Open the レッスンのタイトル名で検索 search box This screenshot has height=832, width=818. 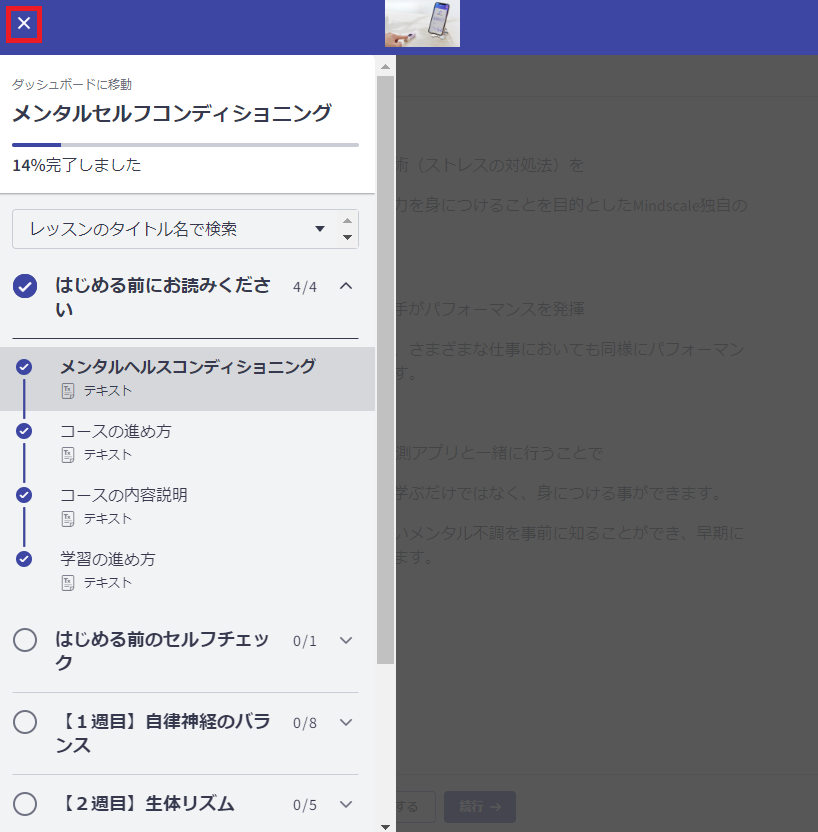pyautogui.click(x=185, y=229)
